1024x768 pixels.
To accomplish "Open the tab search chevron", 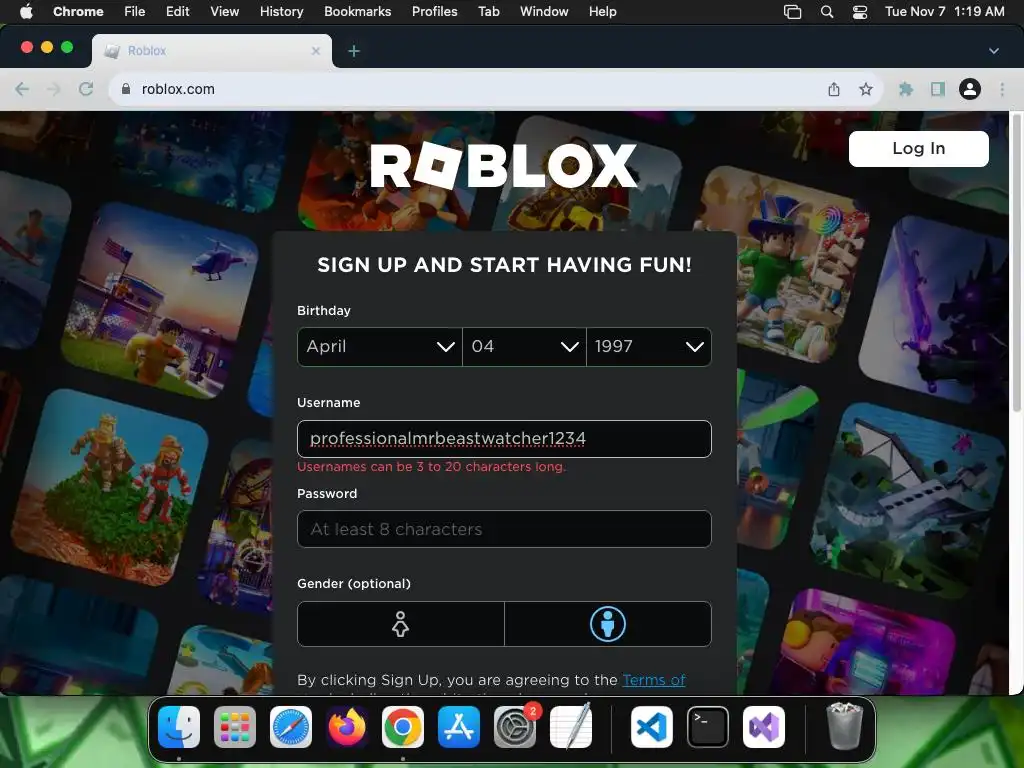I will [x=993, y=51].
